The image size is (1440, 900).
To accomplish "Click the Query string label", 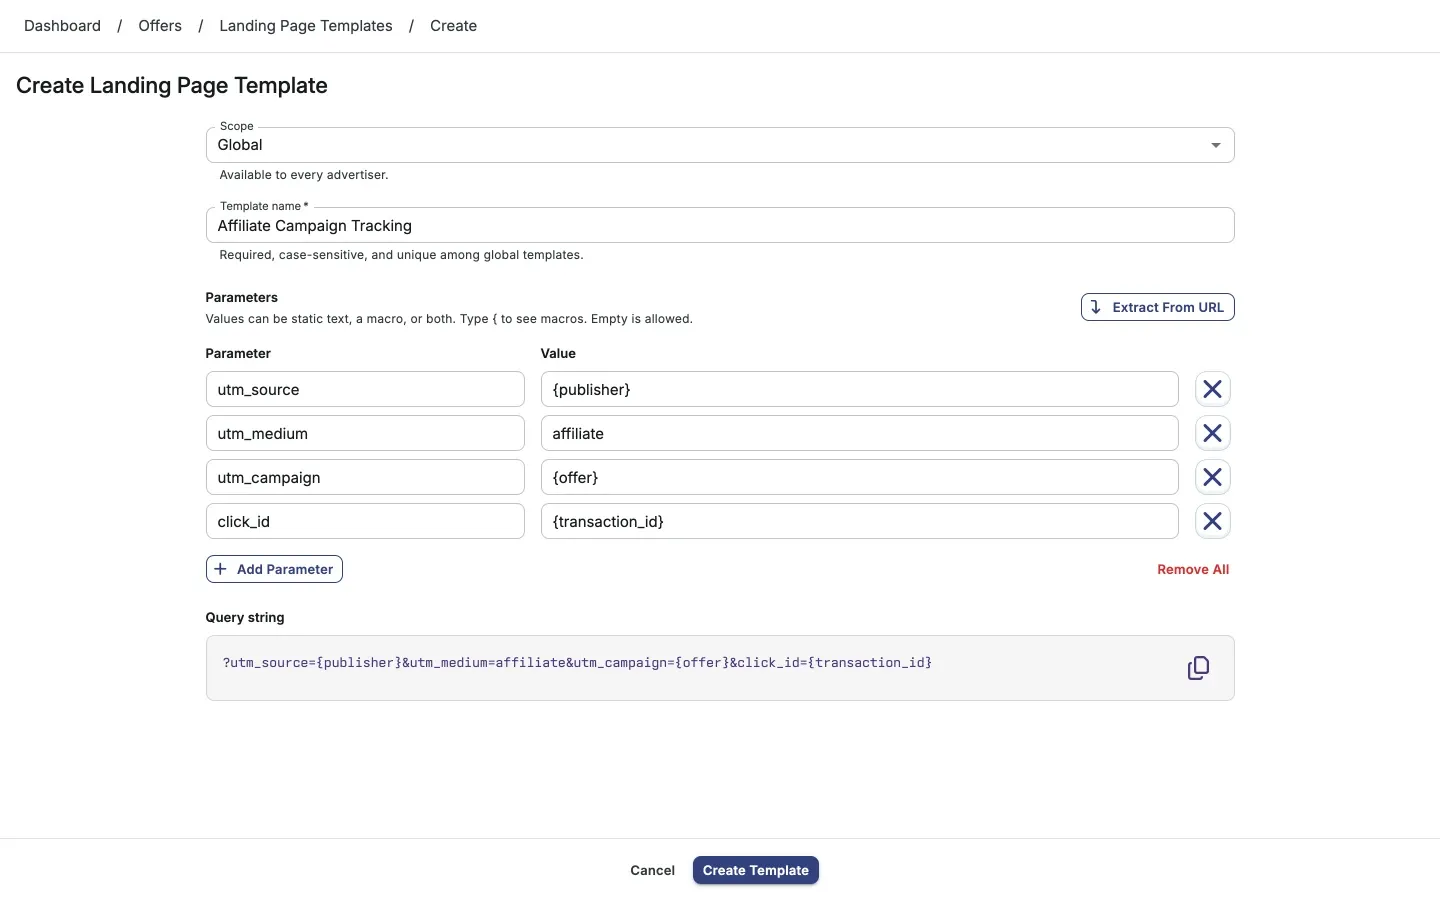I will 245,617.
